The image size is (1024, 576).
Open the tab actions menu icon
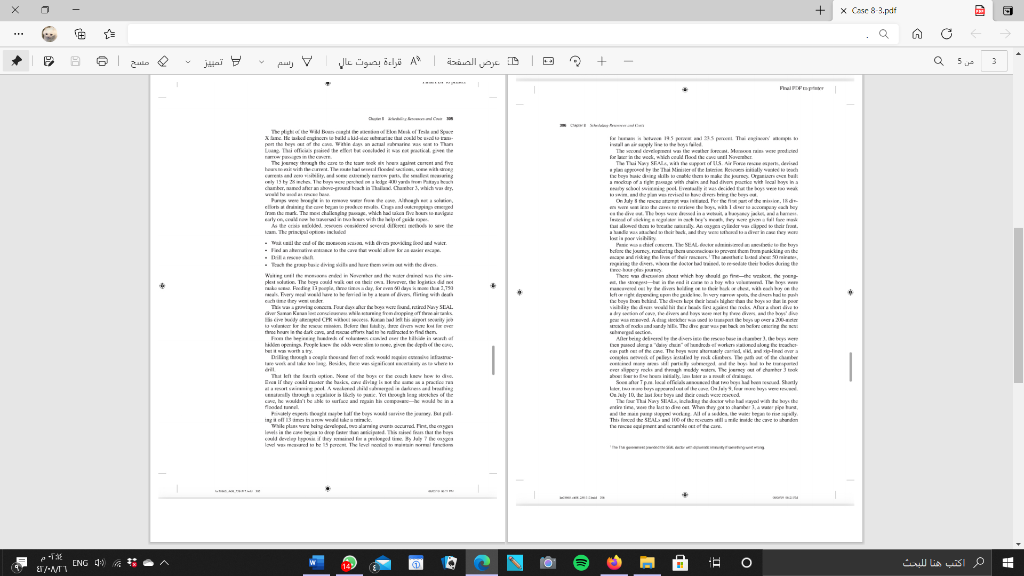tap(1008, 10)
